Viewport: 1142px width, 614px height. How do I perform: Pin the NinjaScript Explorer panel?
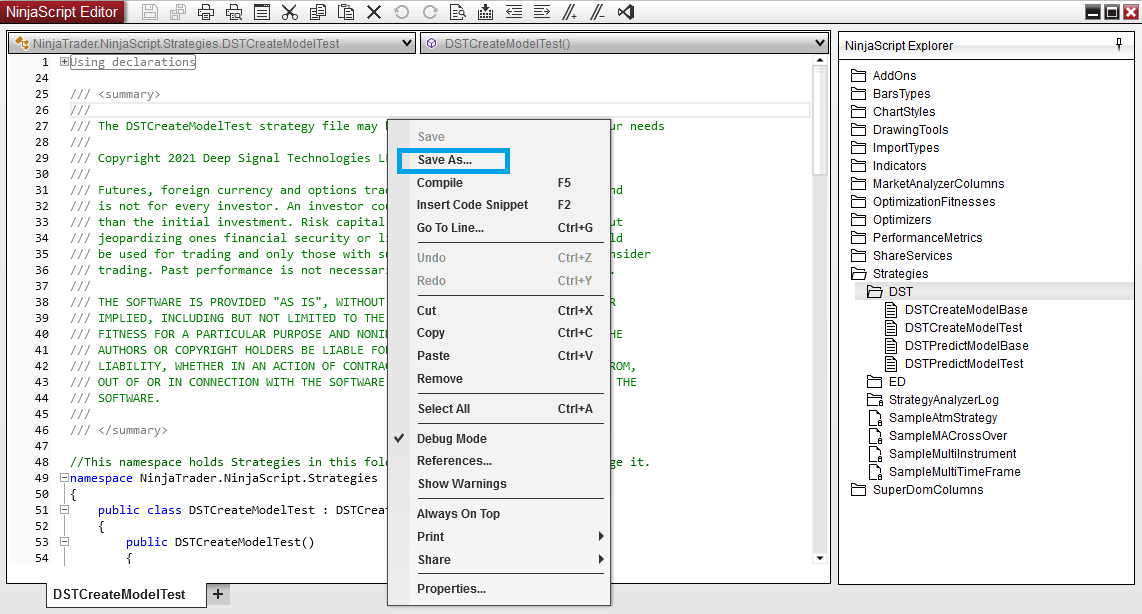(1119, 44)
